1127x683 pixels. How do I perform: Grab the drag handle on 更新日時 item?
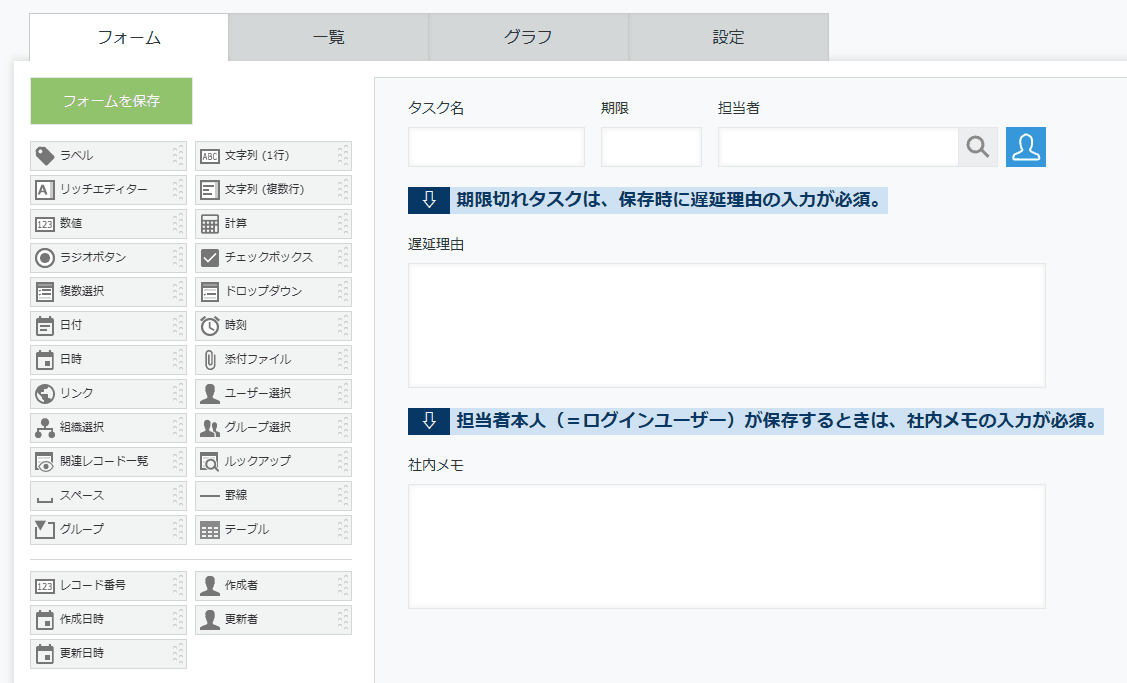point(178,654)
